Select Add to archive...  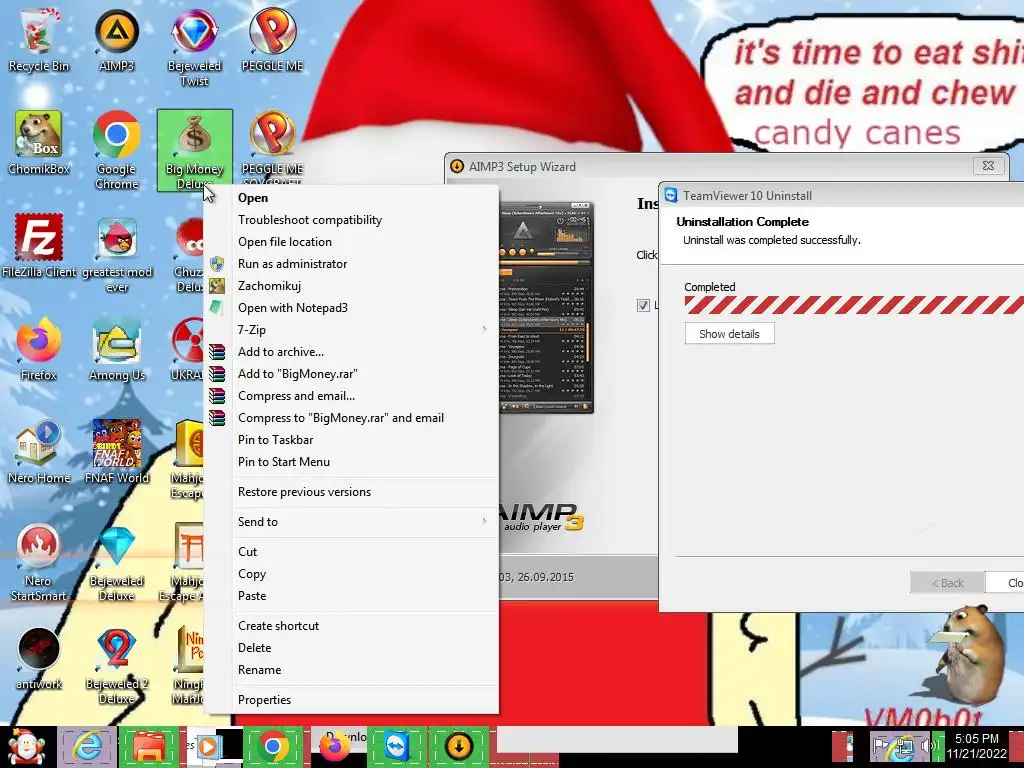[x=353, y=352]
